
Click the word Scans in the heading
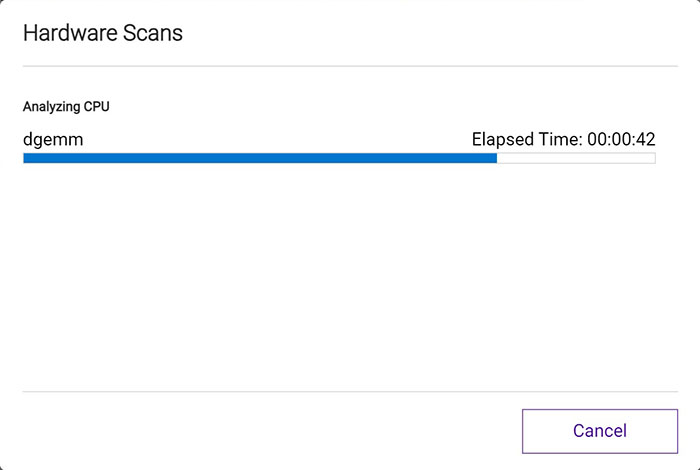[152, 33]
